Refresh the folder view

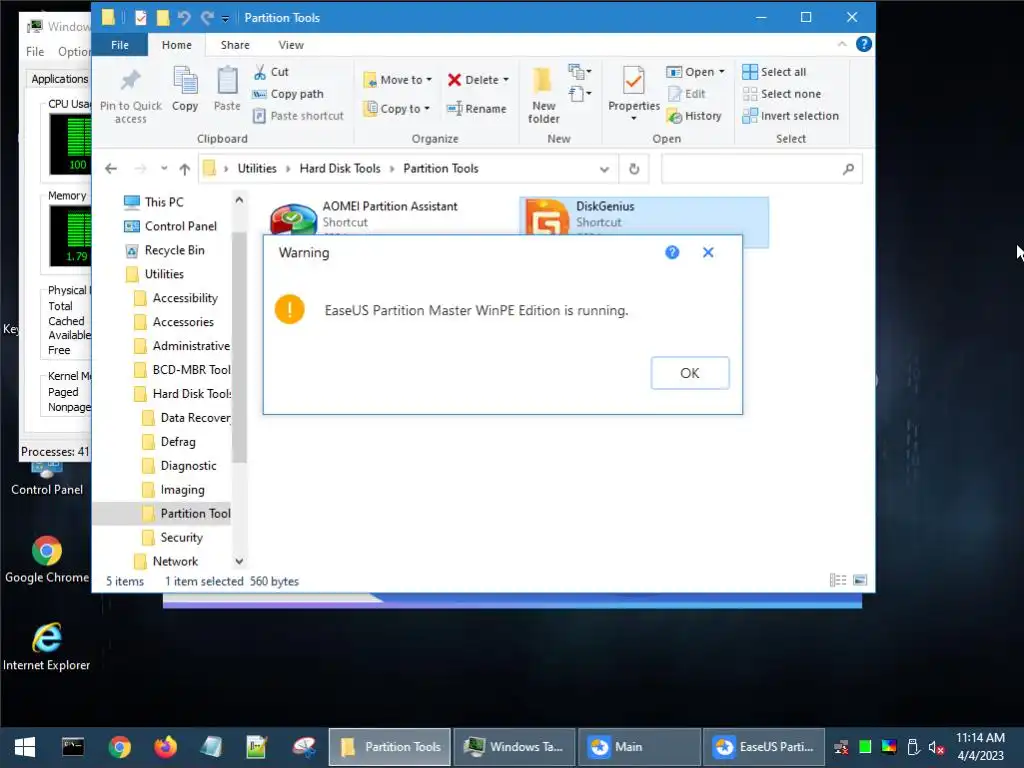[634, 169]
